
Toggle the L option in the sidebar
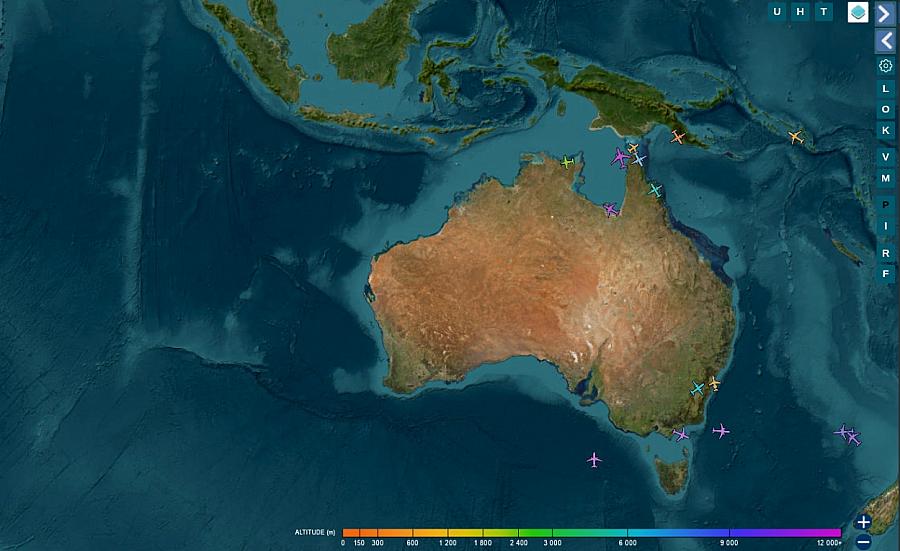pos(885,88)
